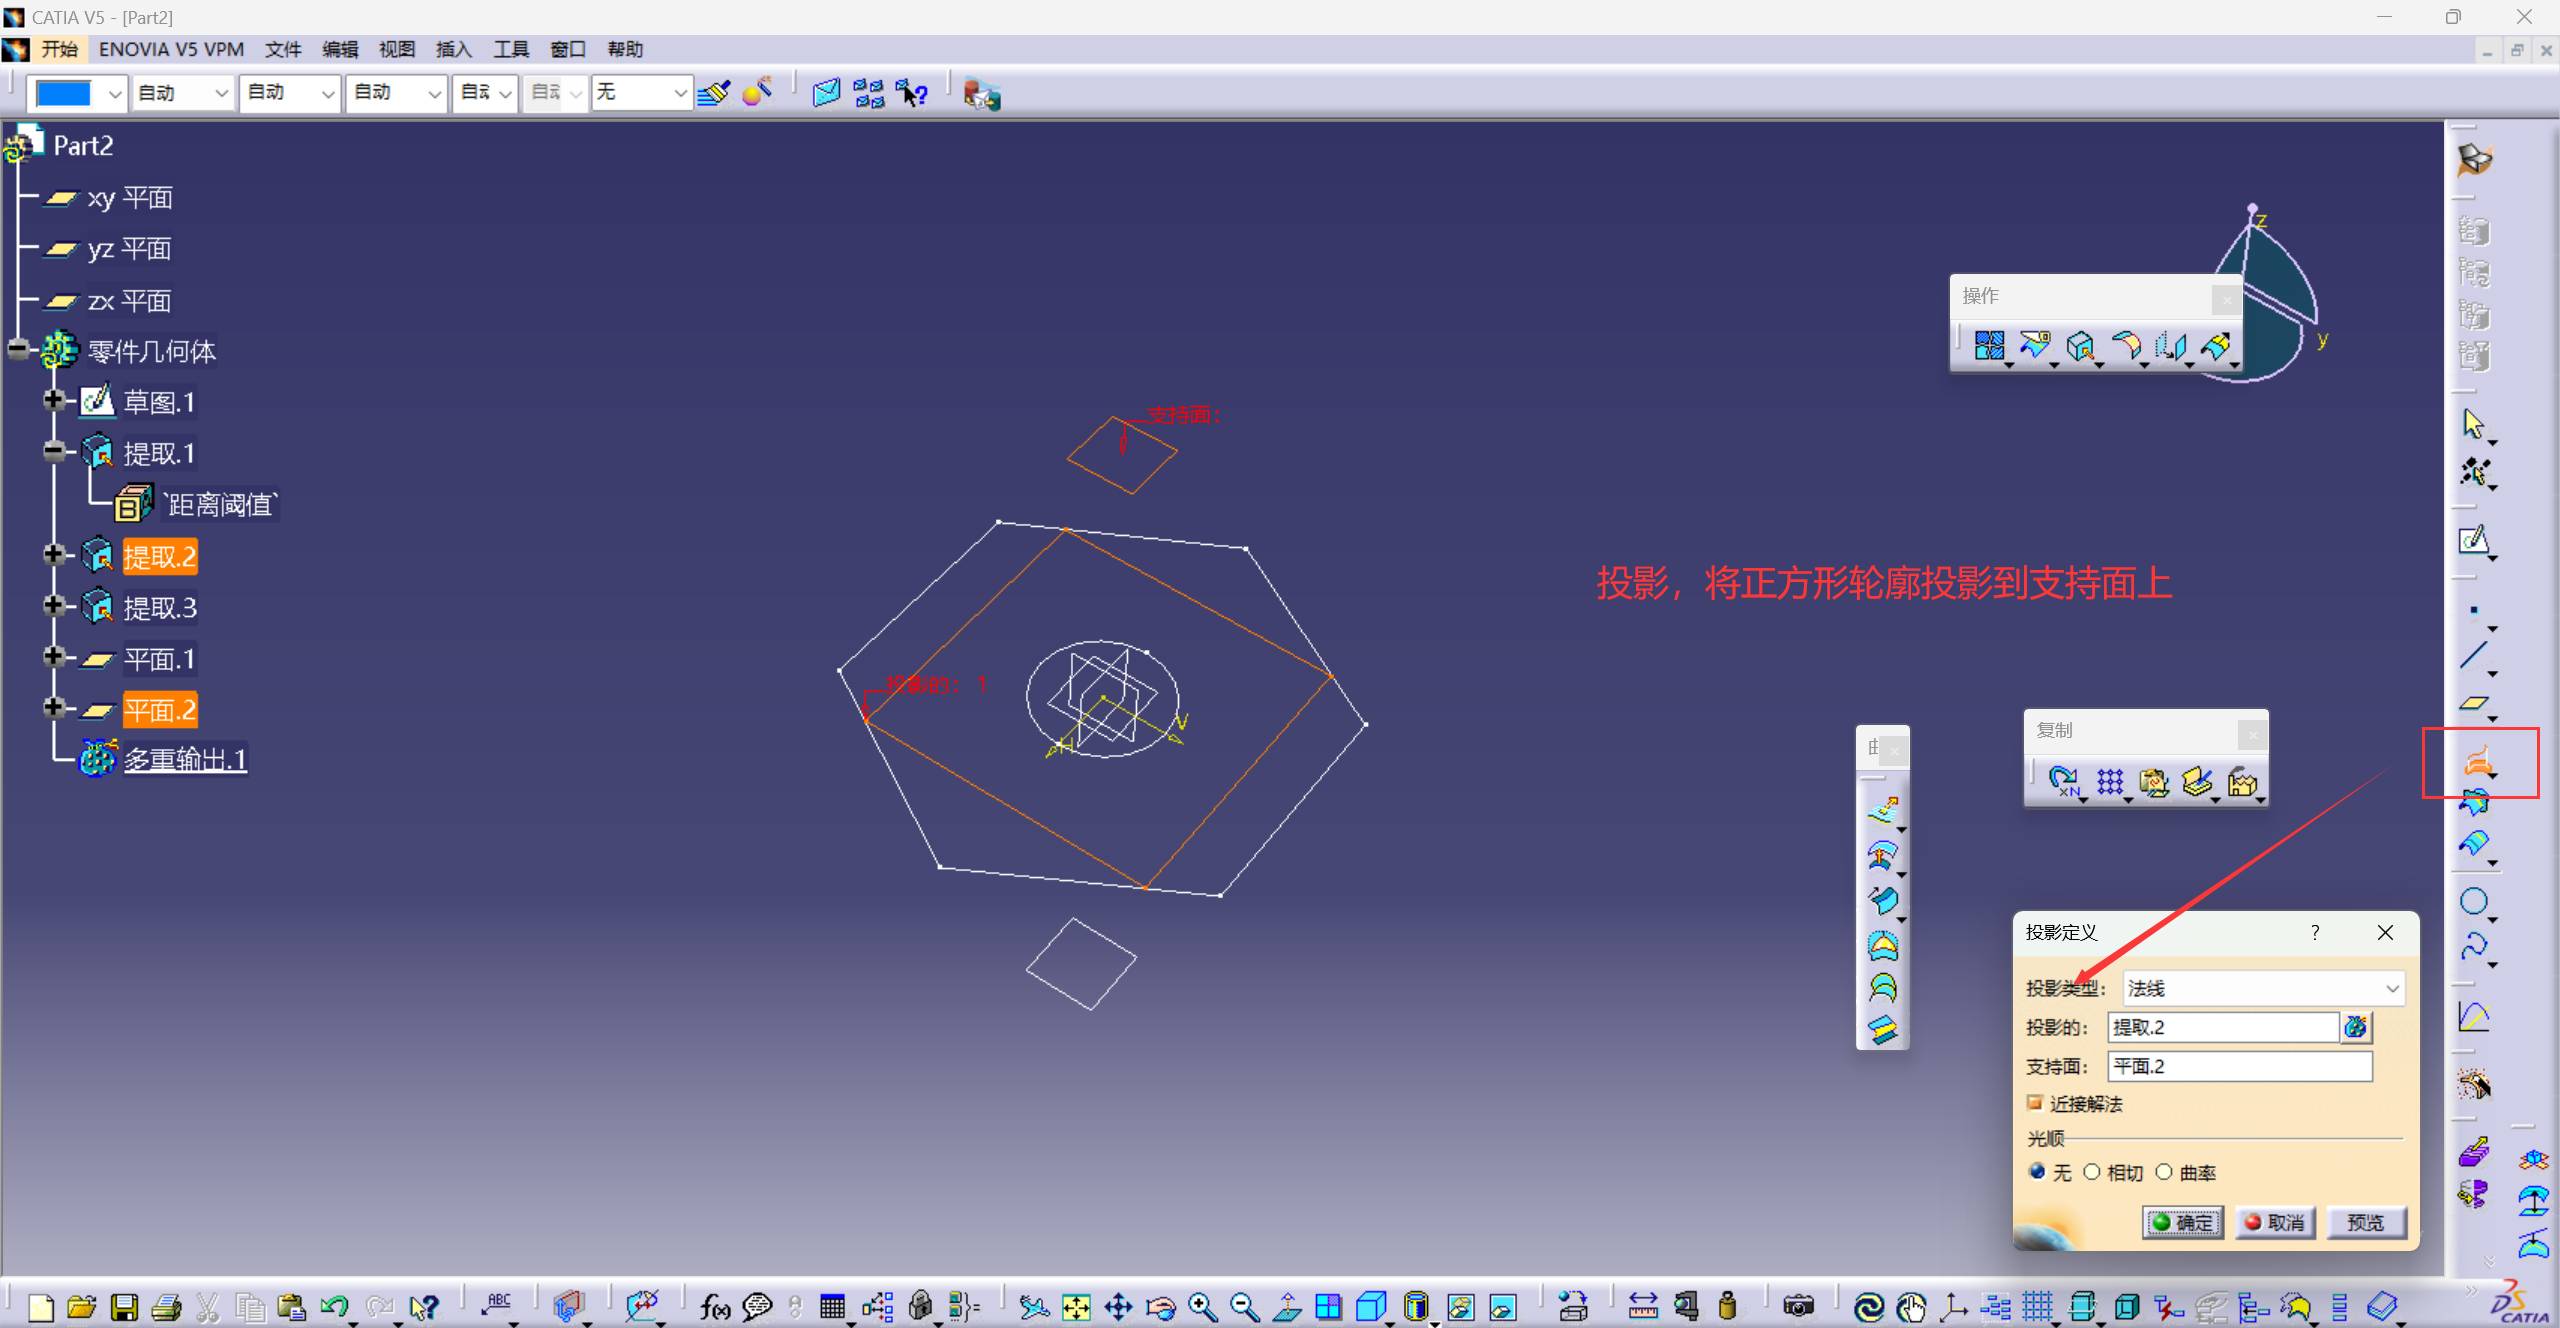2560x1328 pixels.
Task: Open the formula f(x) tool
Action: [x=714, y=1307]
